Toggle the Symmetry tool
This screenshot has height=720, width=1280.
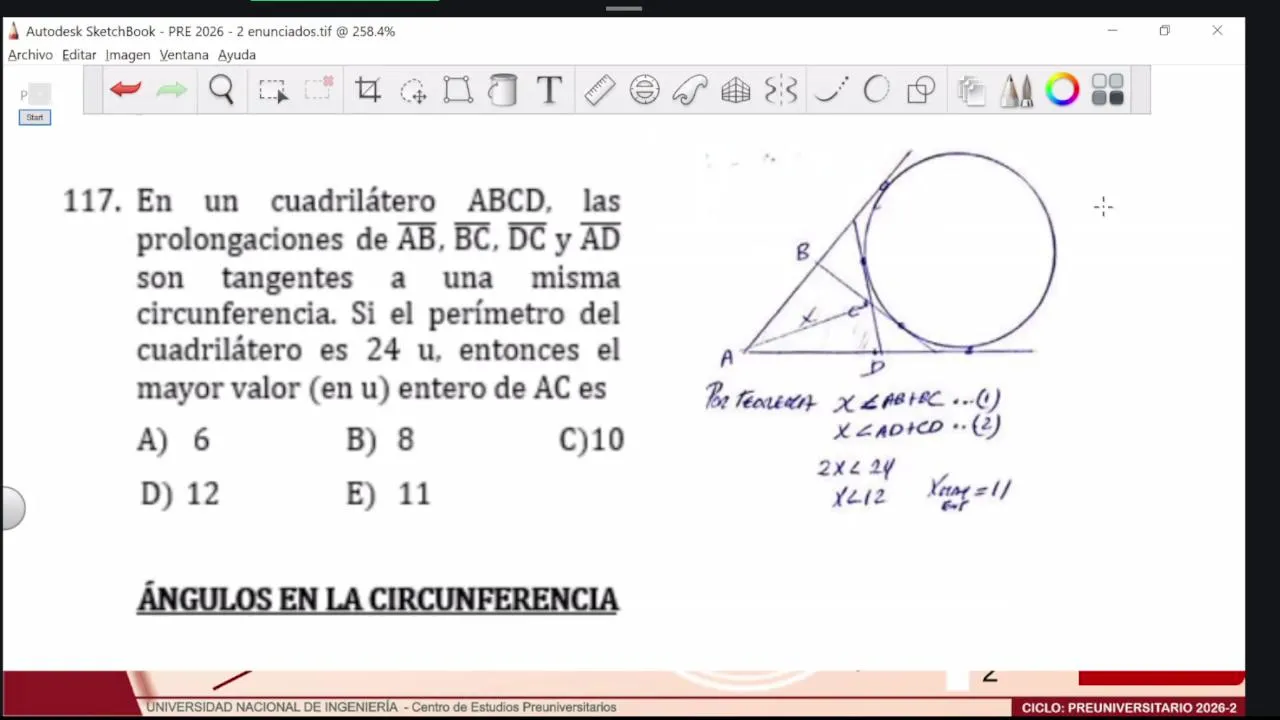(781, 90)
